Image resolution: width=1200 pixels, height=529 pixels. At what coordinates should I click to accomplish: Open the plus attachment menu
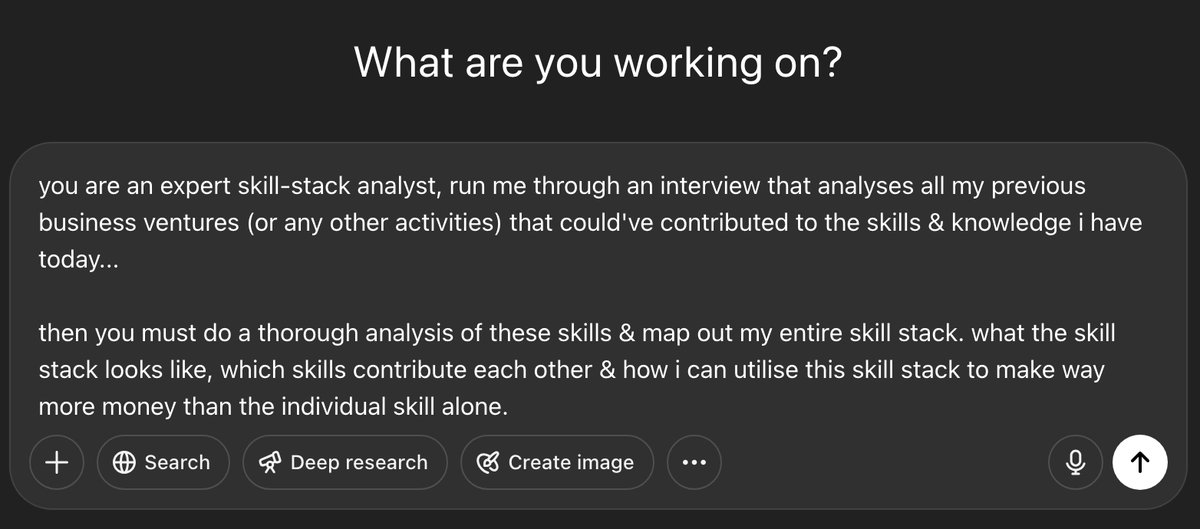57,462
